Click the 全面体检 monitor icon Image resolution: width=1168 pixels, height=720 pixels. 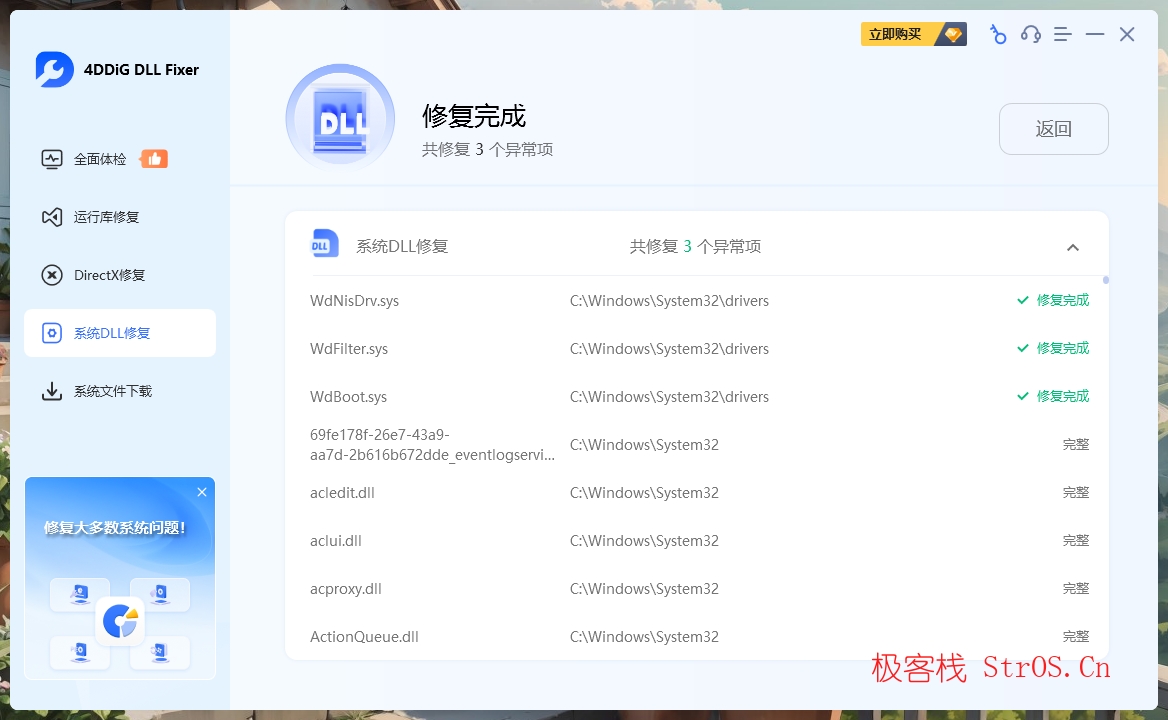pos(51,159)
